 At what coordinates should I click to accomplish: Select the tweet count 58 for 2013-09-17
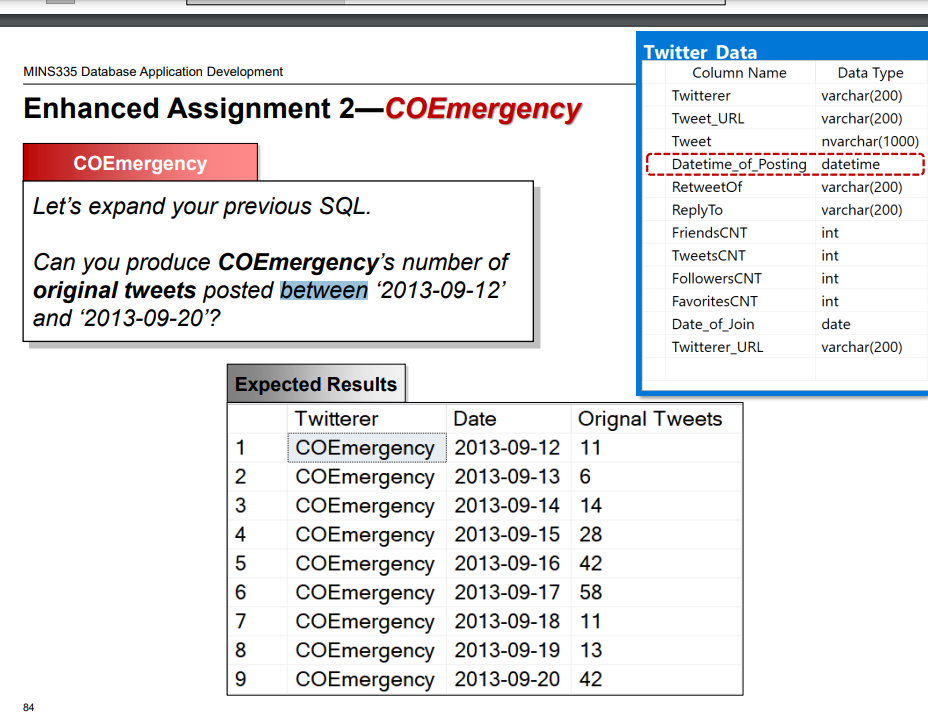[590, 592]
